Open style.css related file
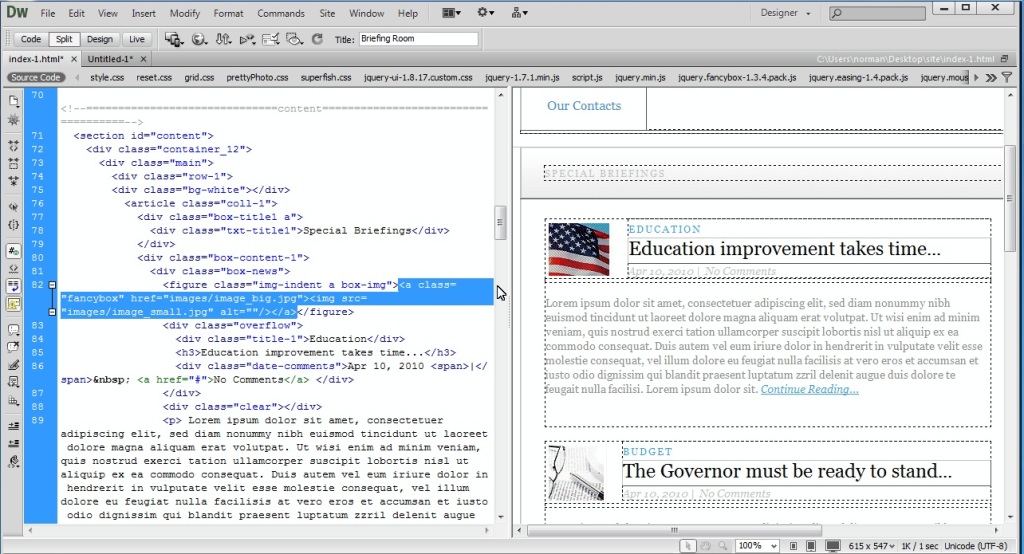Screen dimensions: 1024x554 click(x=107, y=77)
